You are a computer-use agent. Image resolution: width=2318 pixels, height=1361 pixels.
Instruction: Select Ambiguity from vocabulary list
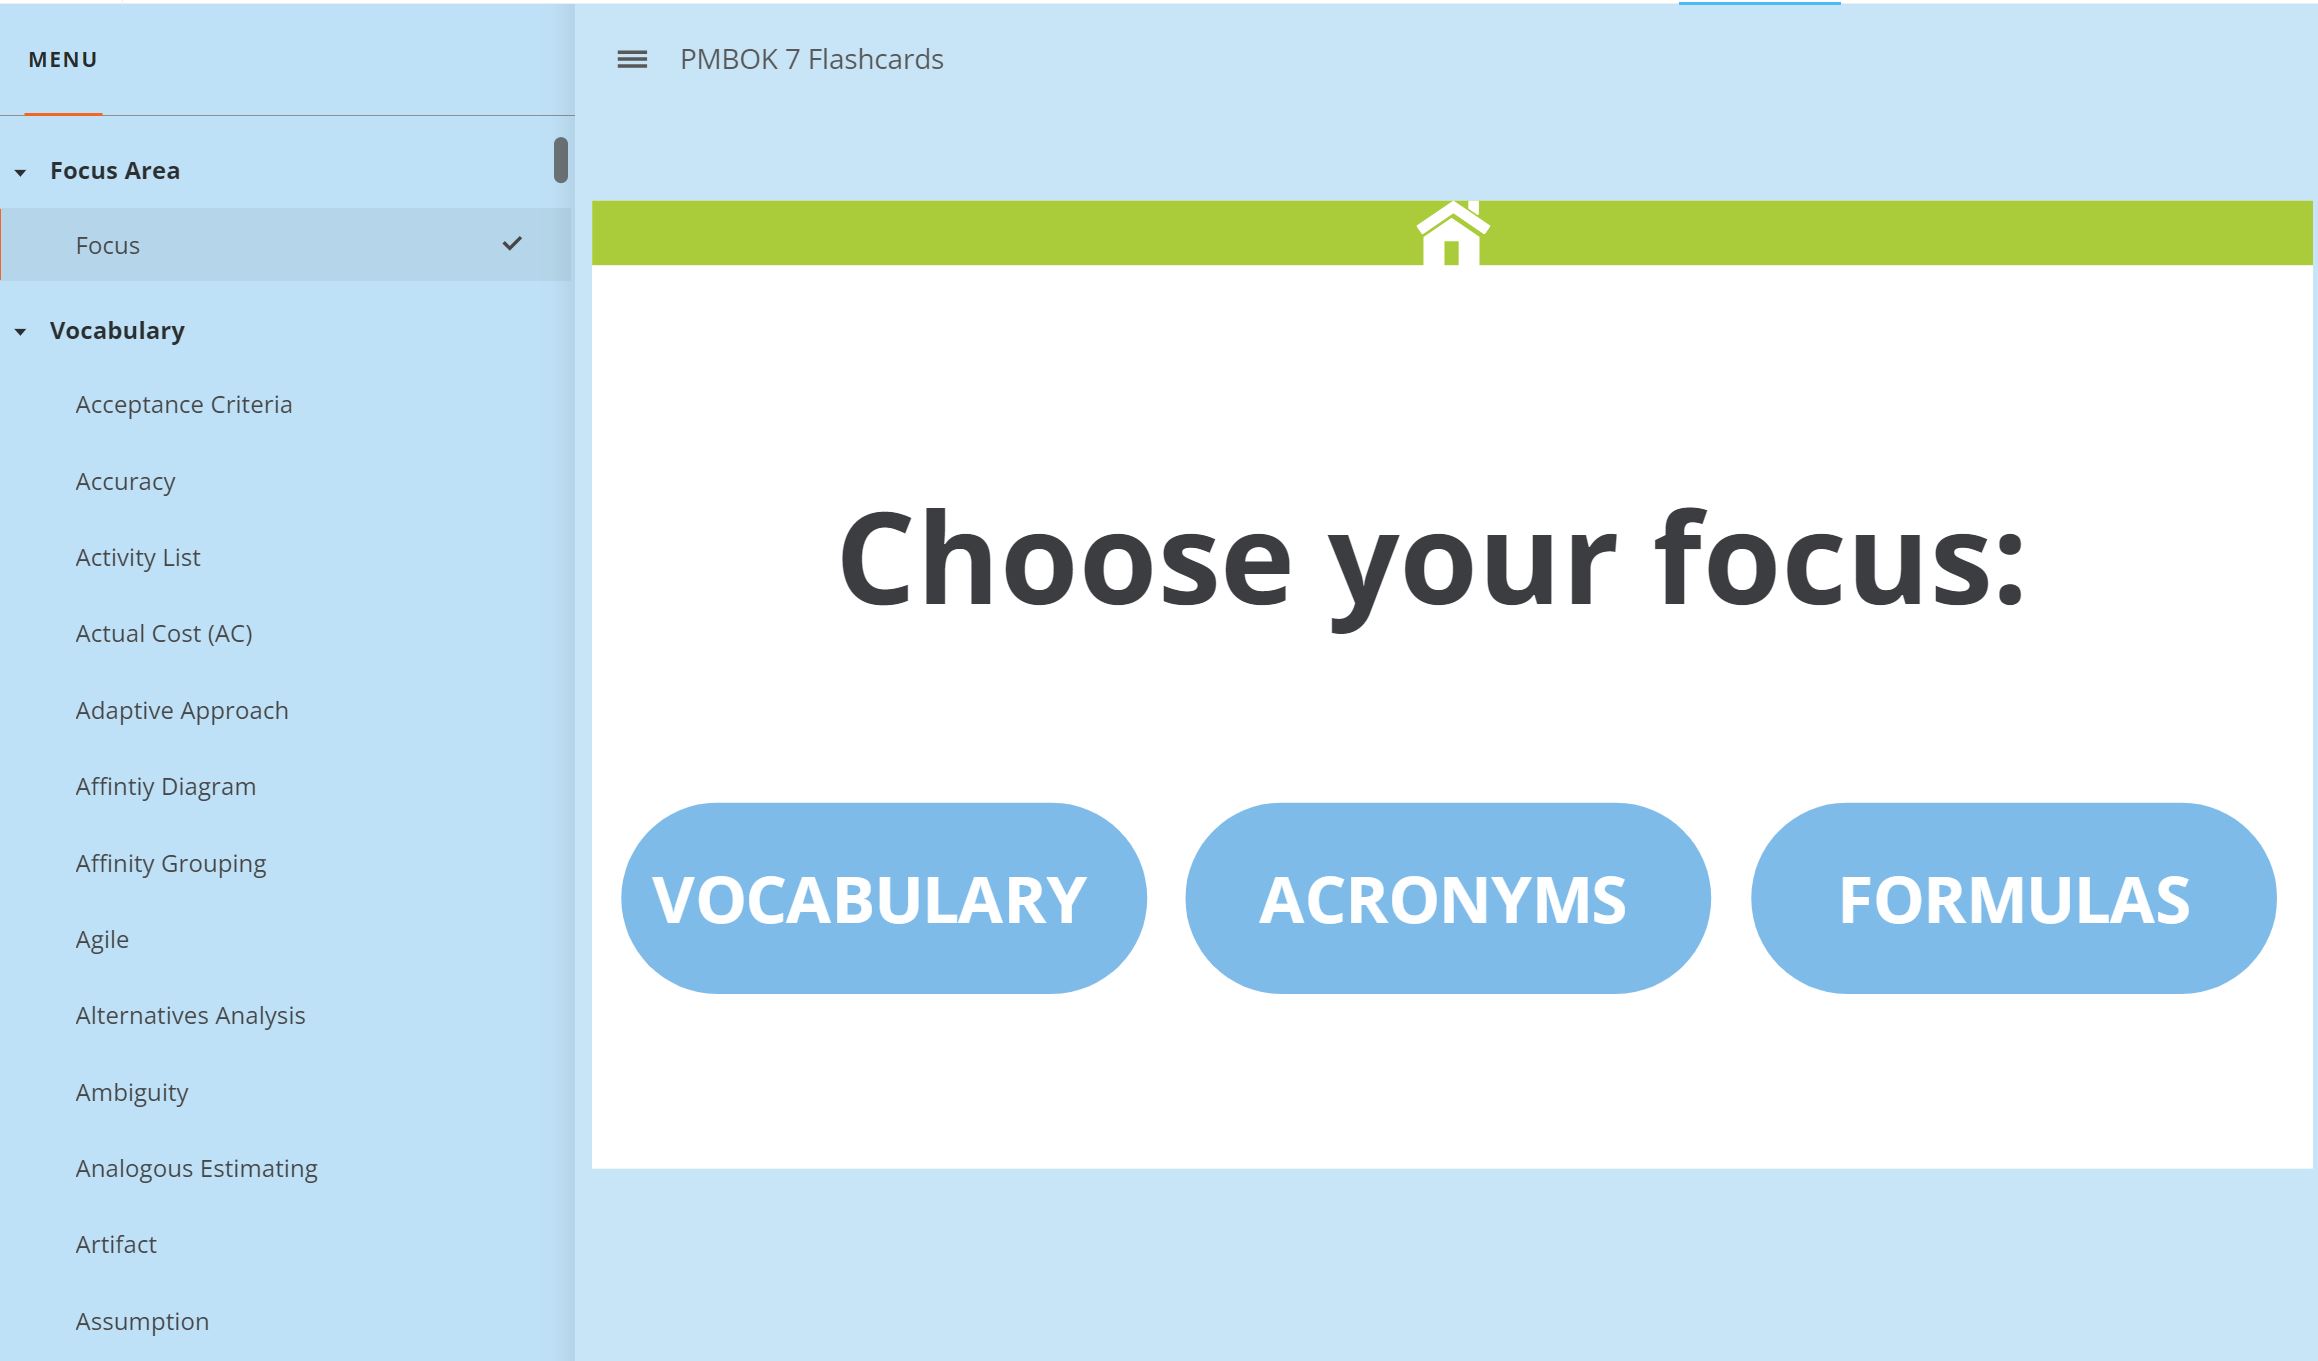[131, 1090]
